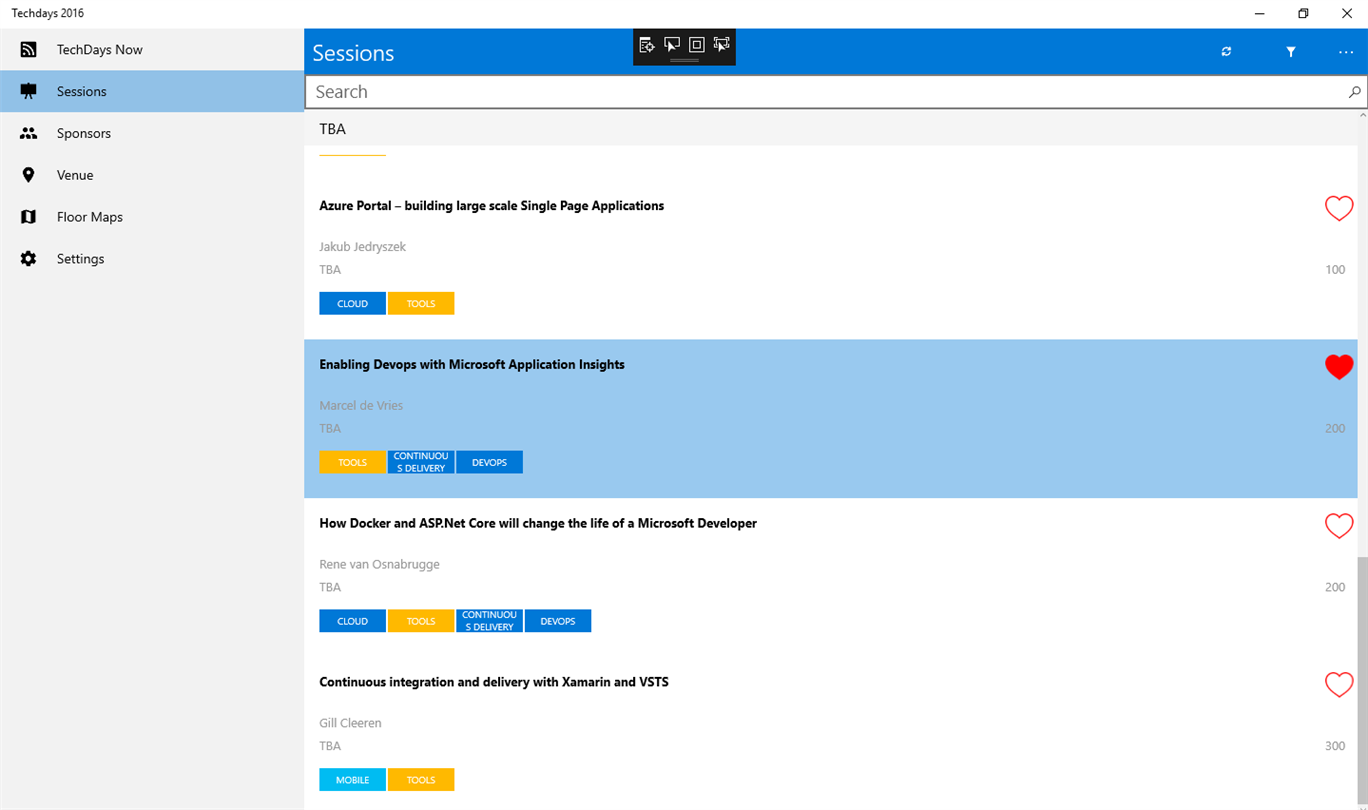Open Settings from the sidebar
This screenshot has height=810, width=1368.
152,259
